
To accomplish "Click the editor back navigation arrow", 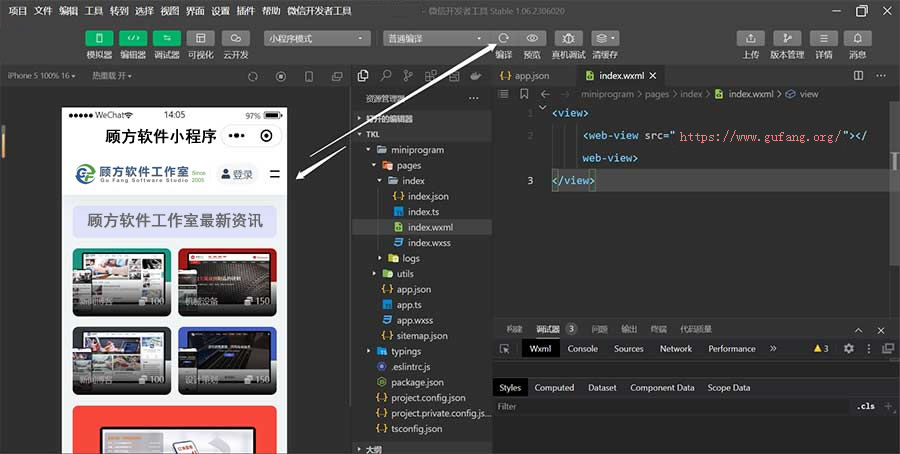I will coord(545,94).
